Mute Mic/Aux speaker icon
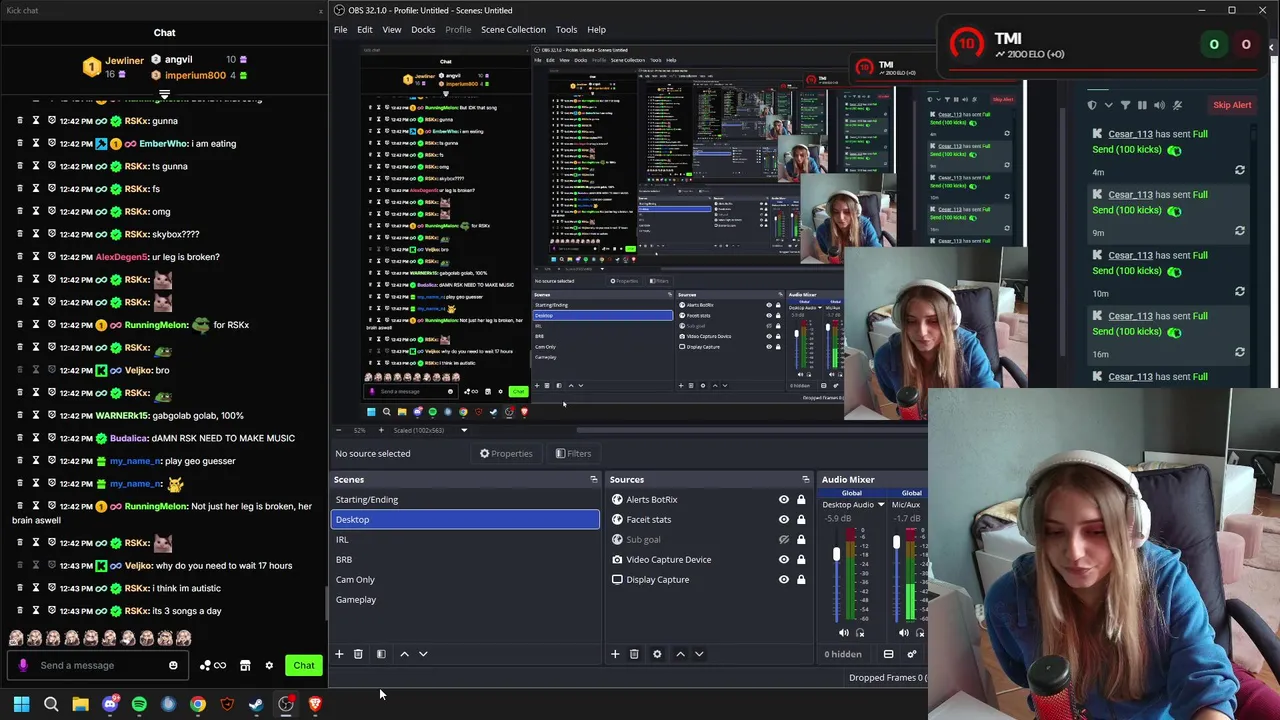This screenshot has width=1280, height=720. [903, 632]
